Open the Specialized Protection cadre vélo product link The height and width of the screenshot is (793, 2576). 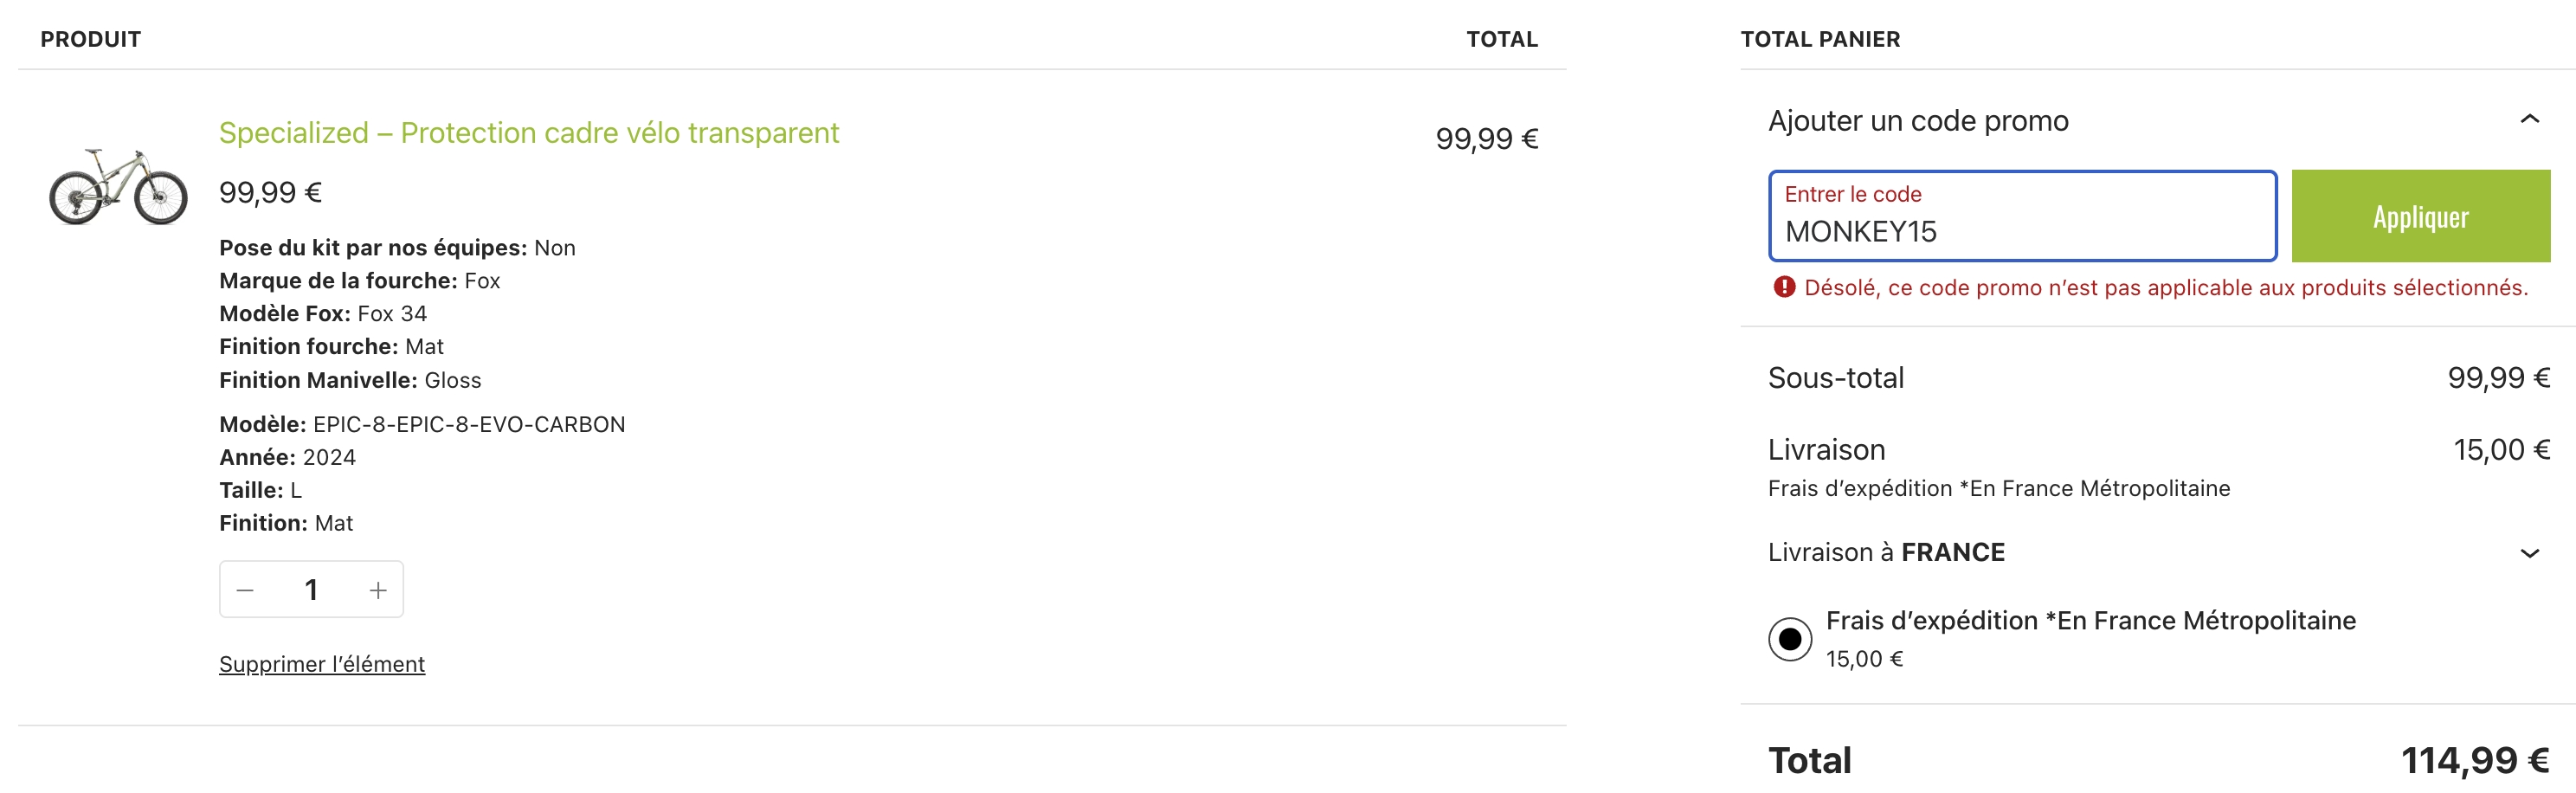click(529, 133)
